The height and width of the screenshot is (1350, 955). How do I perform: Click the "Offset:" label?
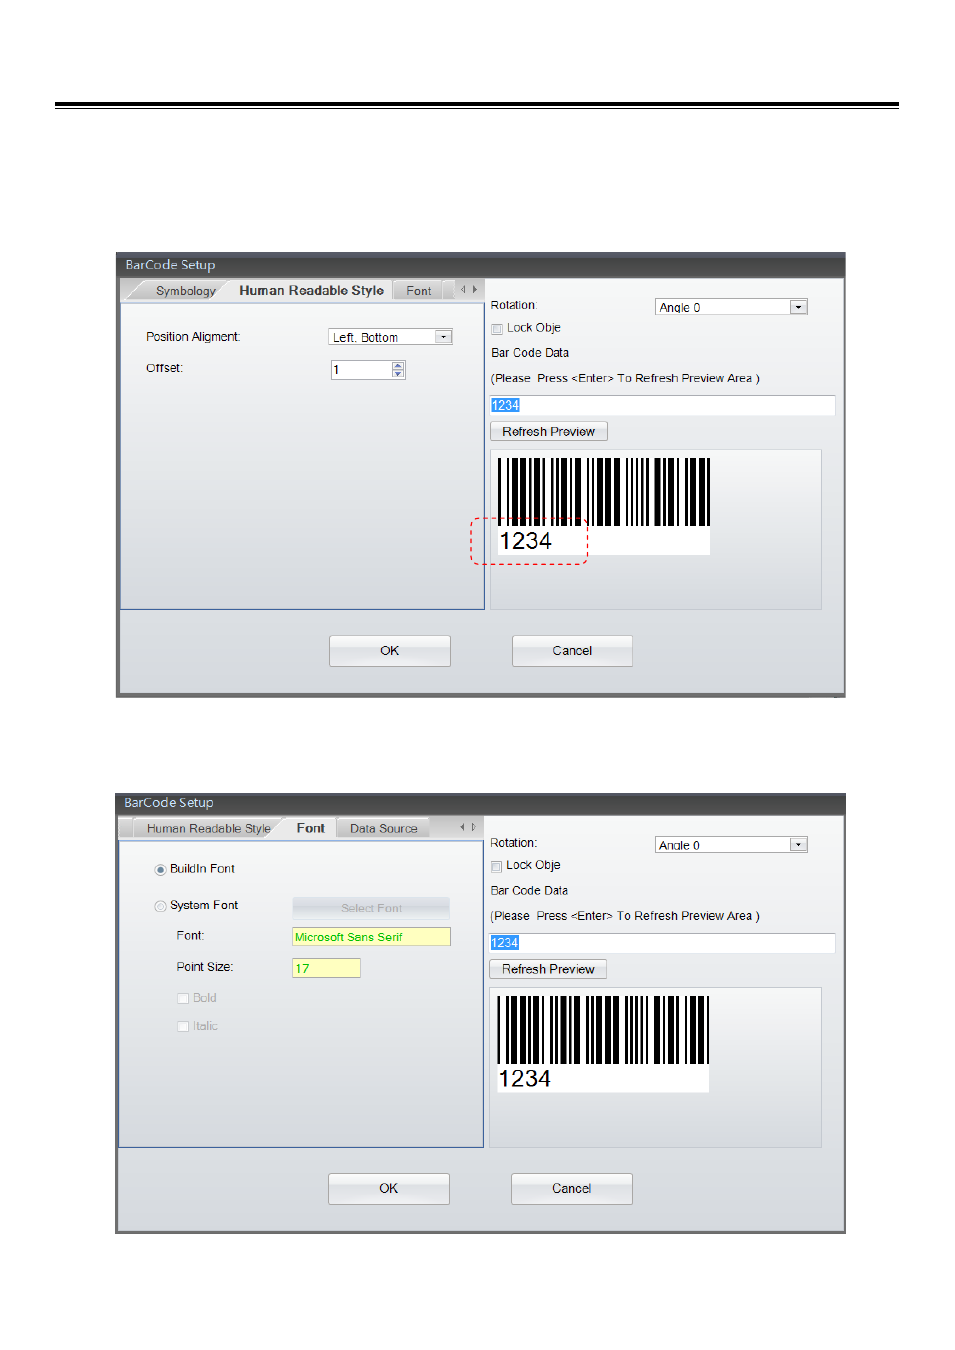point(164,368)
